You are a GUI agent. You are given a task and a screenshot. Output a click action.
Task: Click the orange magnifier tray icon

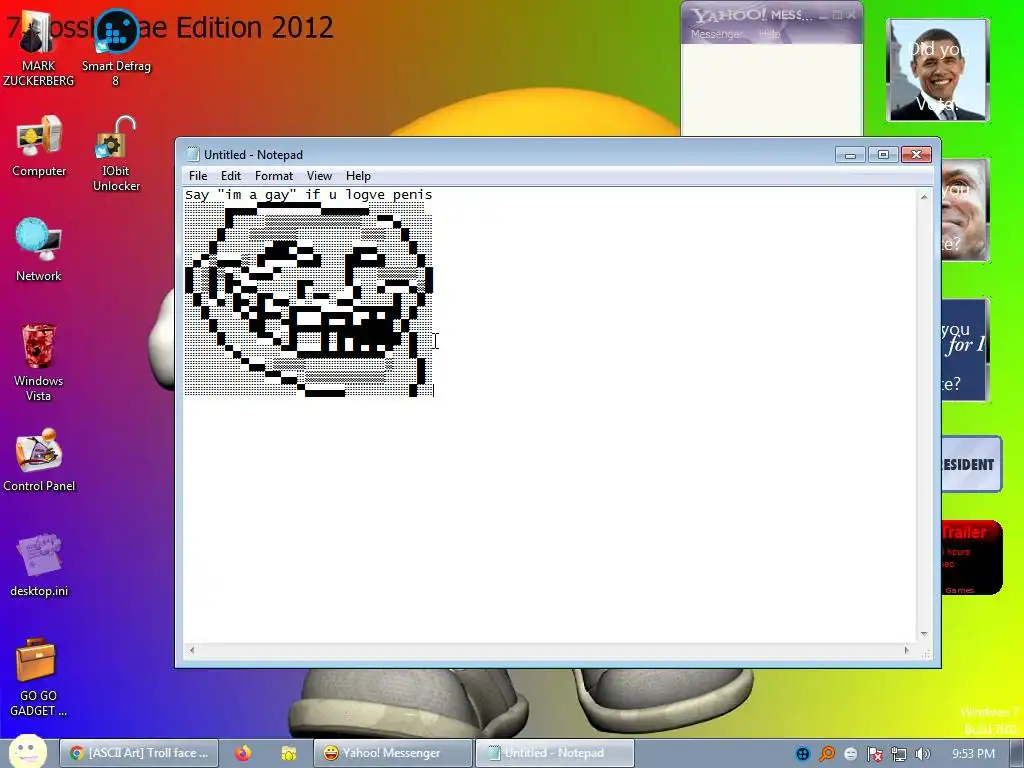coord(827,754)
